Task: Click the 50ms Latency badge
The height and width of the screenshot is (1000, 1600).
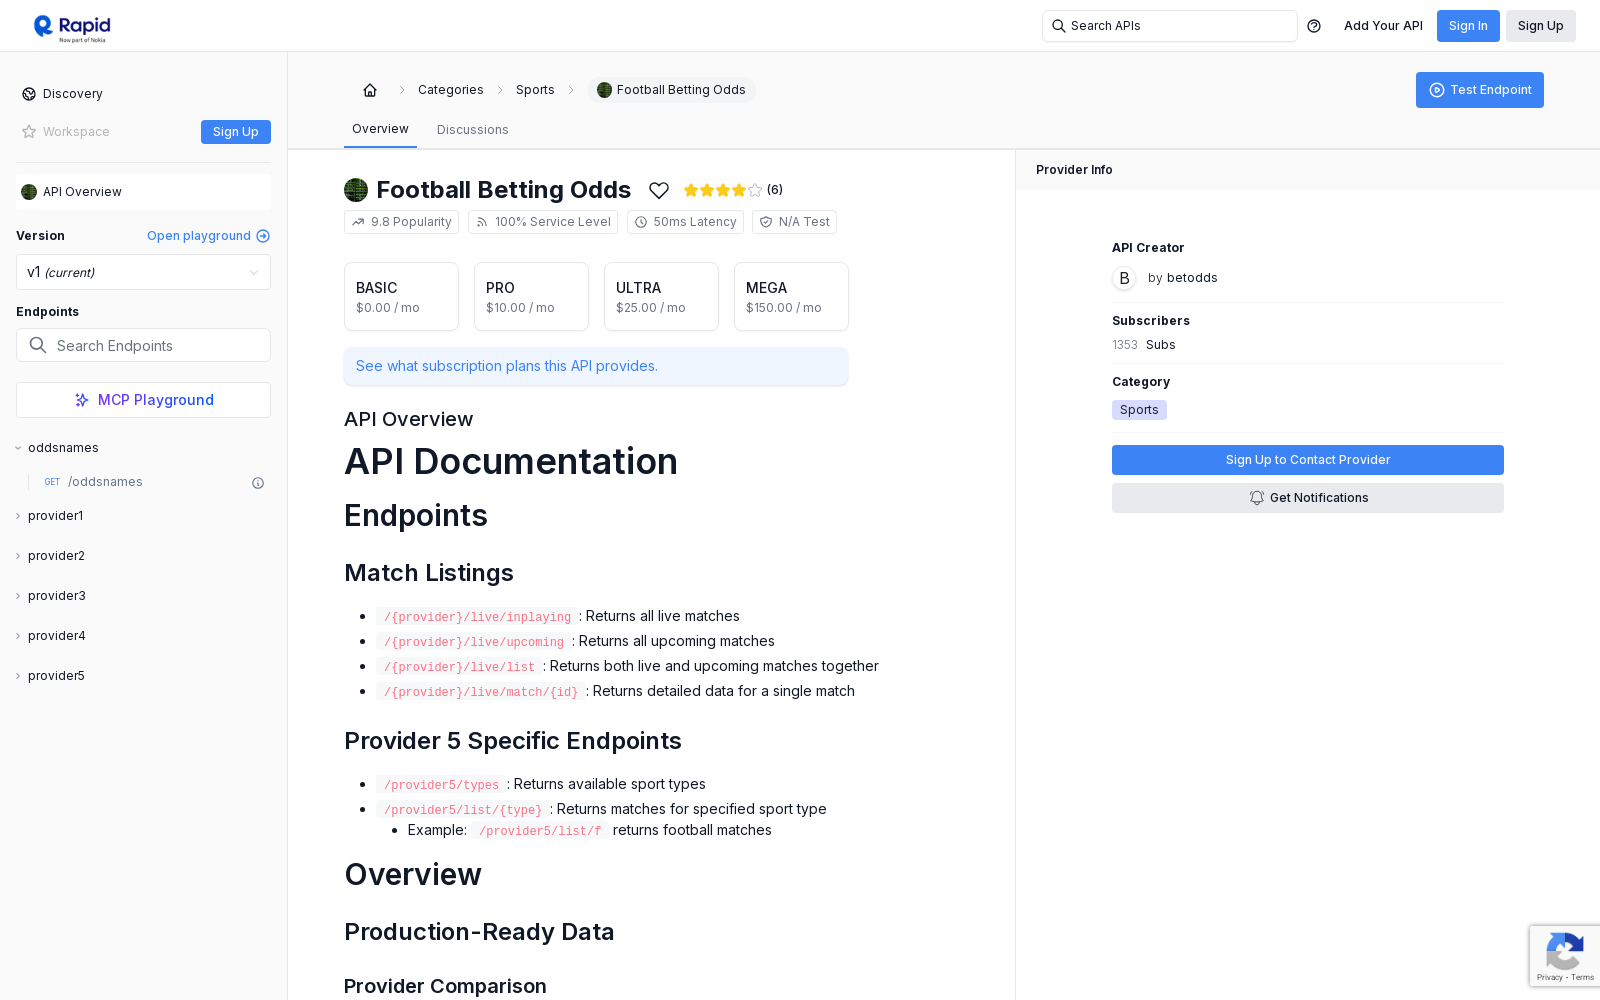Action: pos(685,222)
